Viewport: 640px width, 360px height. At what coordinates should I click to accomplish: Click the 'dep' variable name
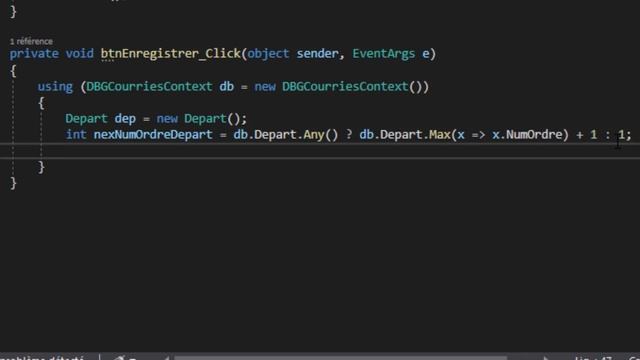coord(125,119)
